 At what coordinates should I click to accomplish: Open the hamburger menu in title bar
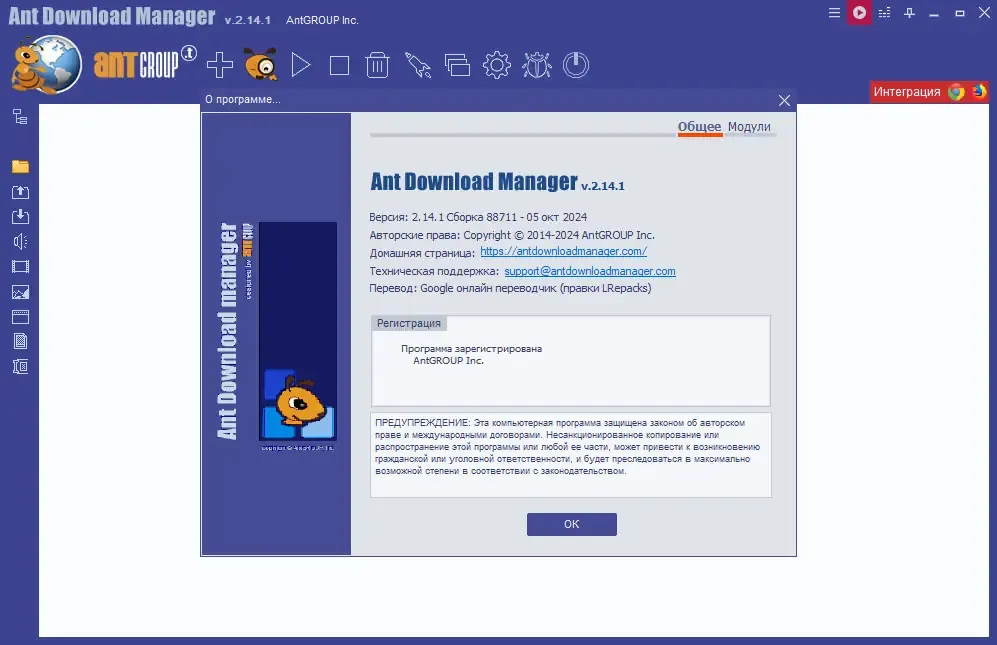point(834,13)
